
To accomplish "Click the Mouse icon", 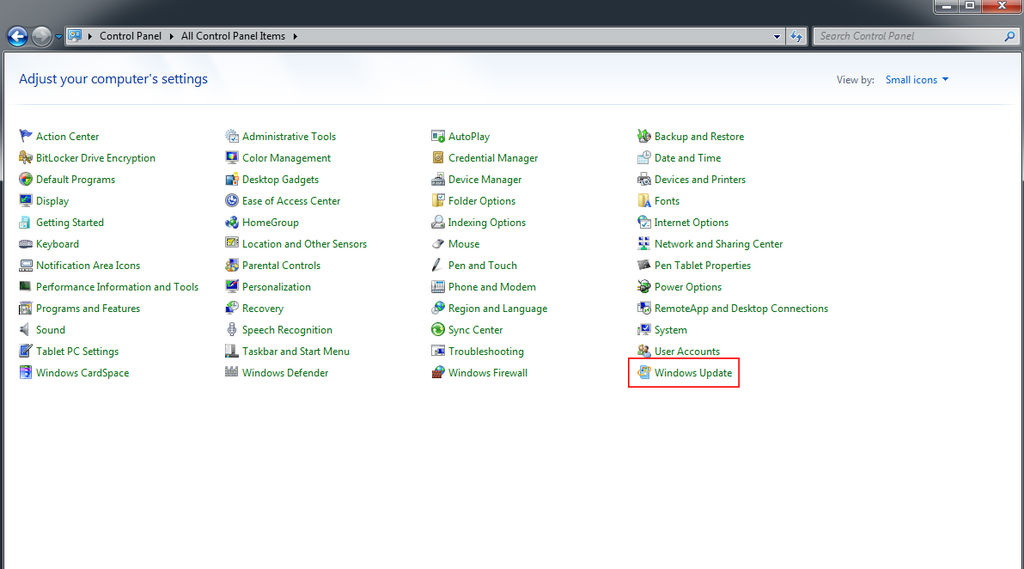I will point(438,244).
